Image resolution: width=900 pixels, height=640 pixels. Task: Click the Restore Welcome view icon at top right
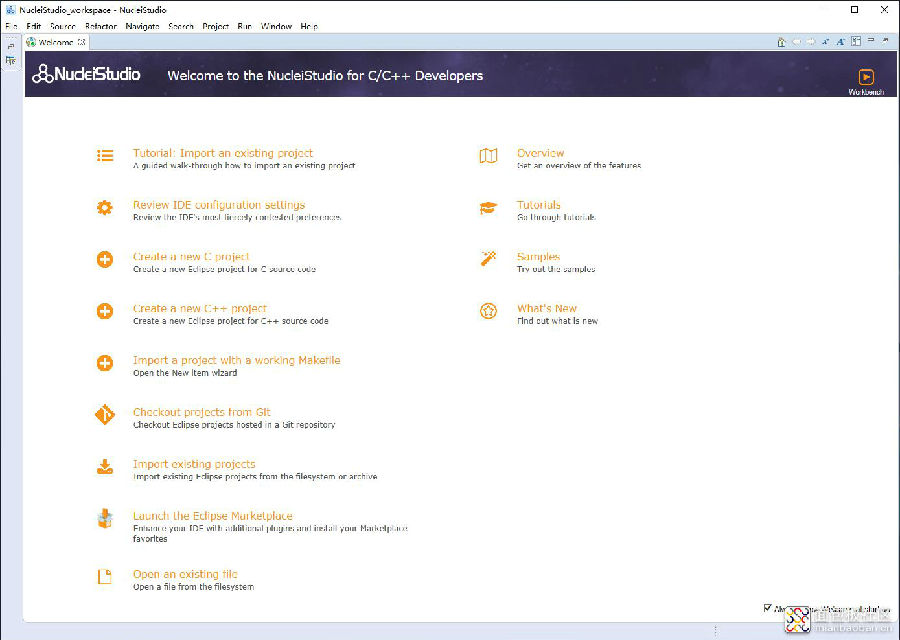885,40
